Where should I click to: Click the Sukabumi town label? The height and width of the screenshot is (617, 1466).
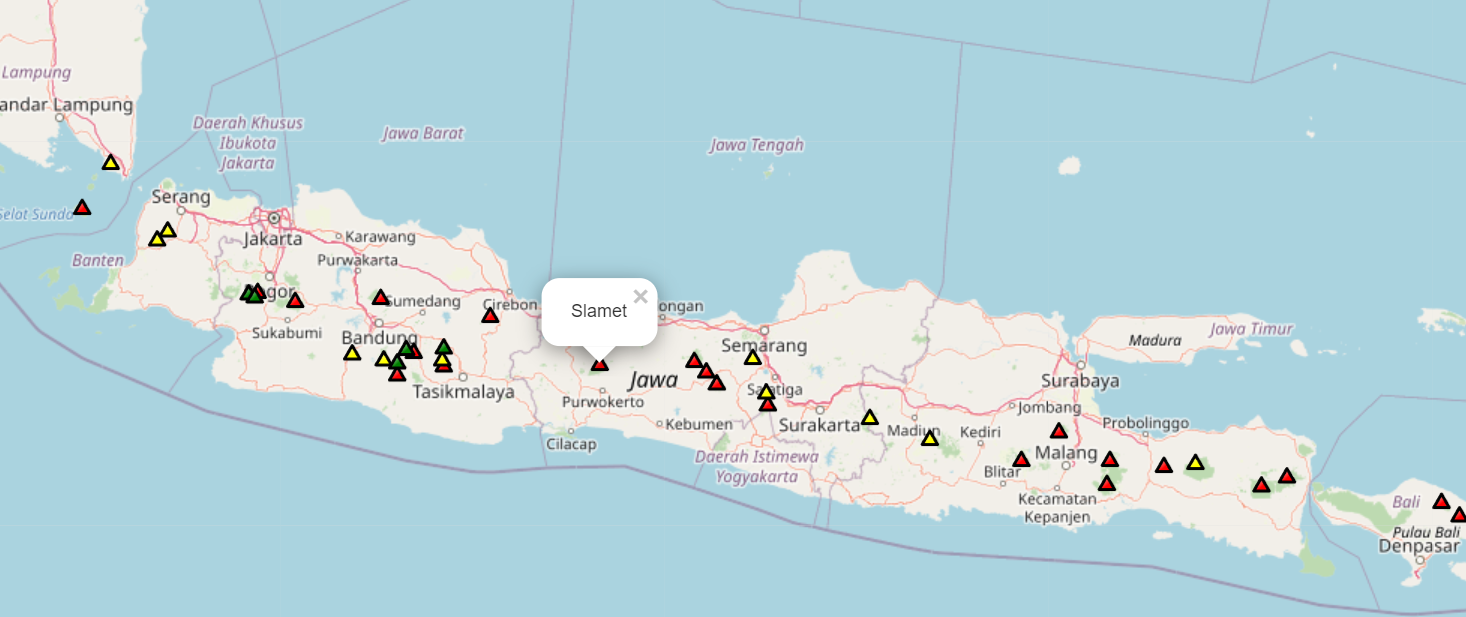point(286,333)
